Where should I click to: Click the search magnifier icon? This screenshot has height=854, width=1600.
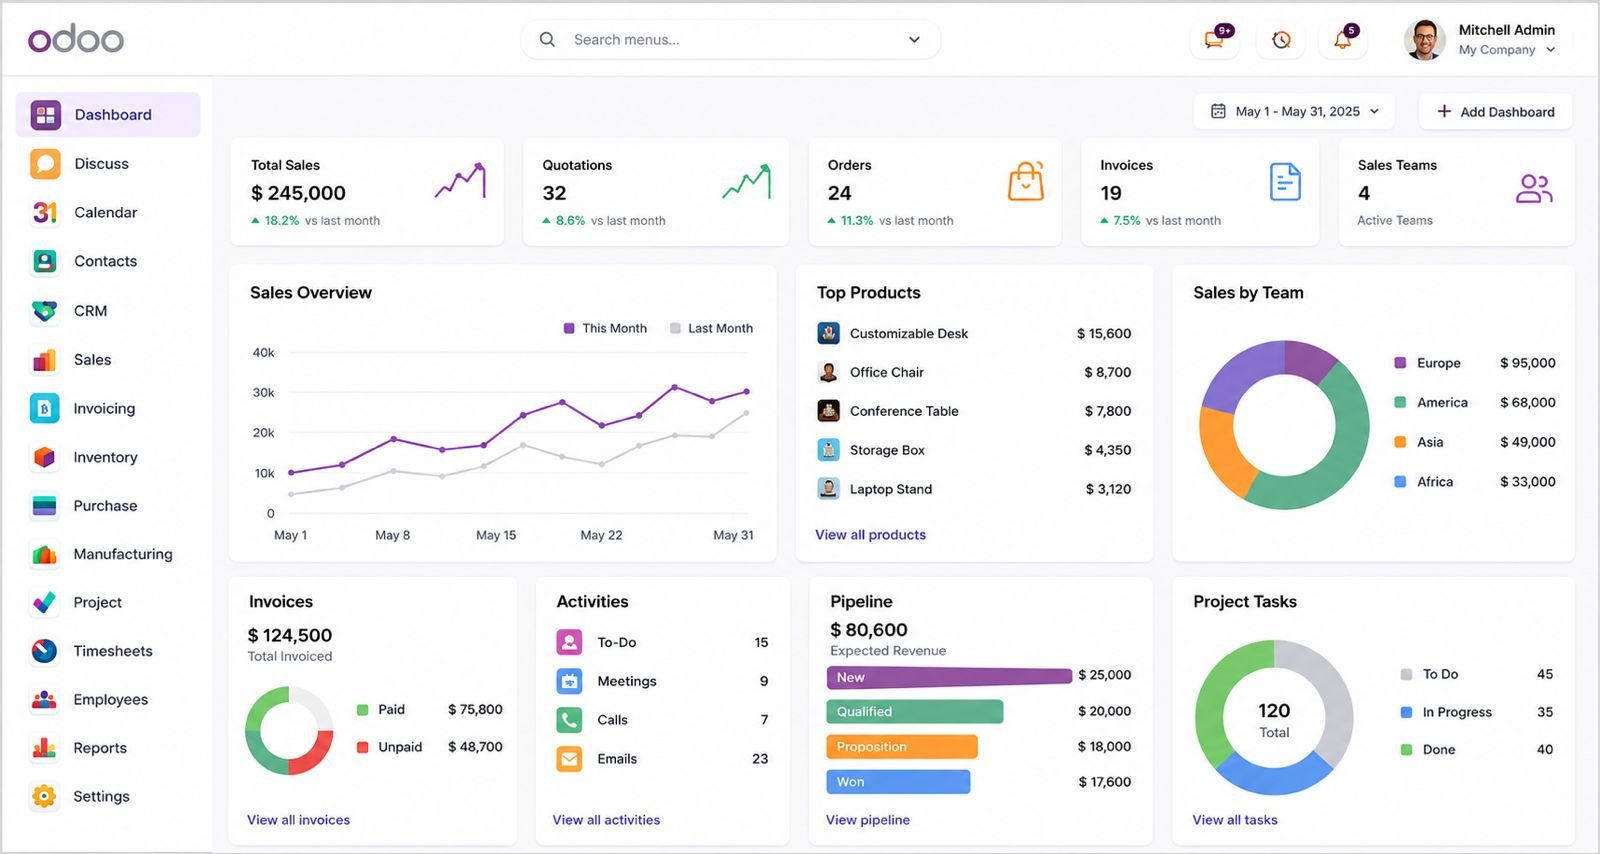coord(547,40)
